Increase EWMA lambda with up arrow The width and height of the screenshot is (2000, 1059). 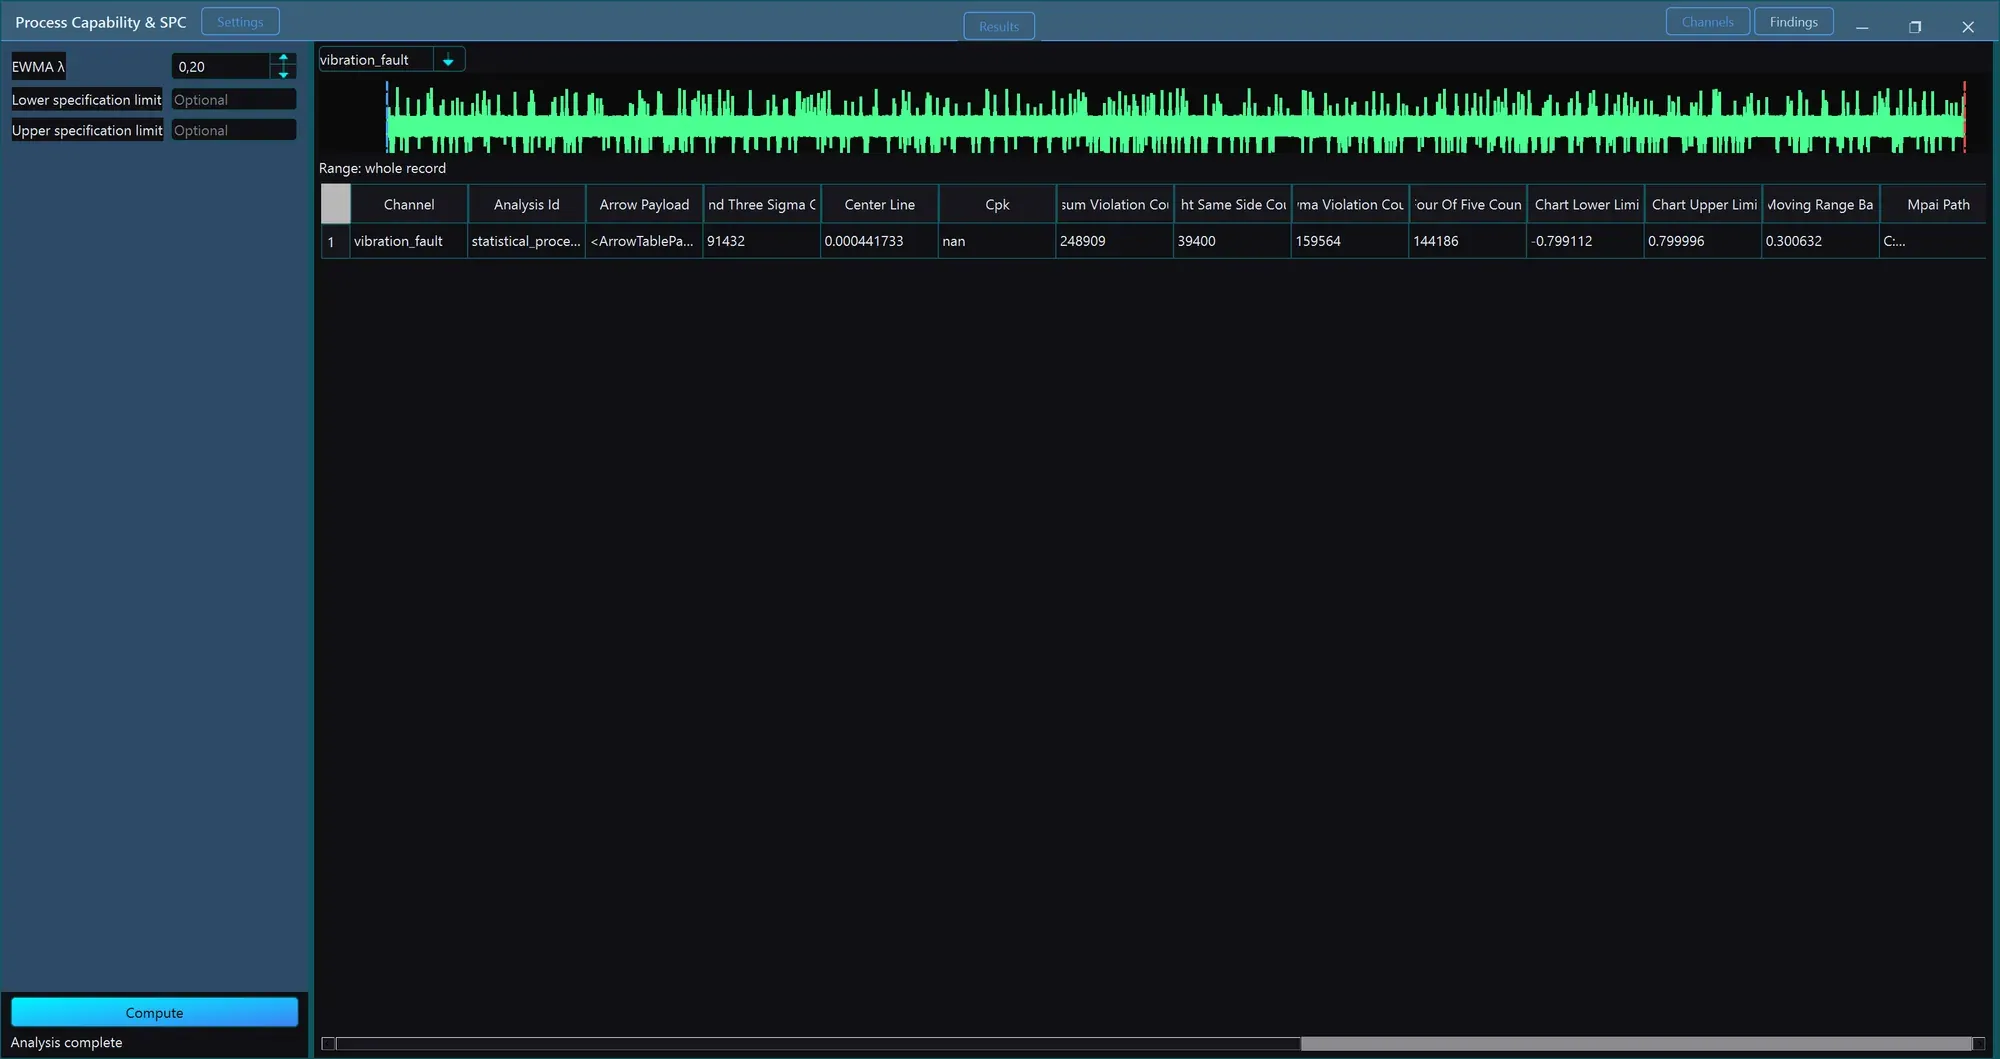pyautogui.click(x=283, y=59)
